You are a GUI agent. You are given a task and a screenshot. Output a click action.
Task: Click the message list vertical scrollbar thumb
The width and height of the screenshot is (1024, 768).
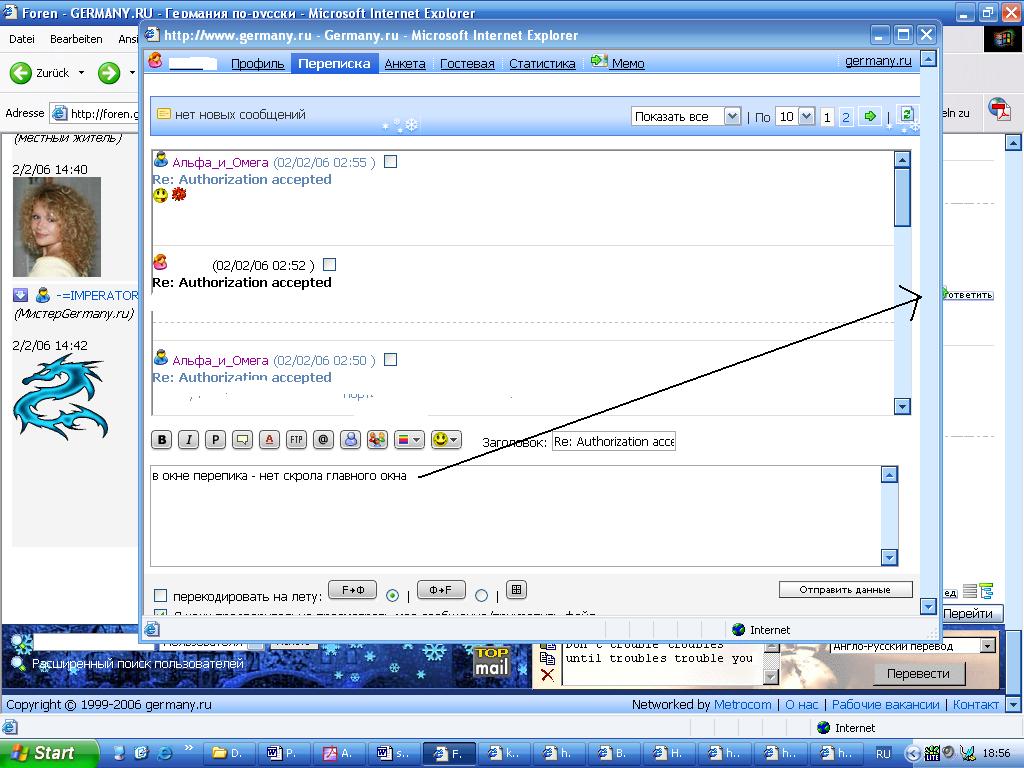tap(902, 197)
